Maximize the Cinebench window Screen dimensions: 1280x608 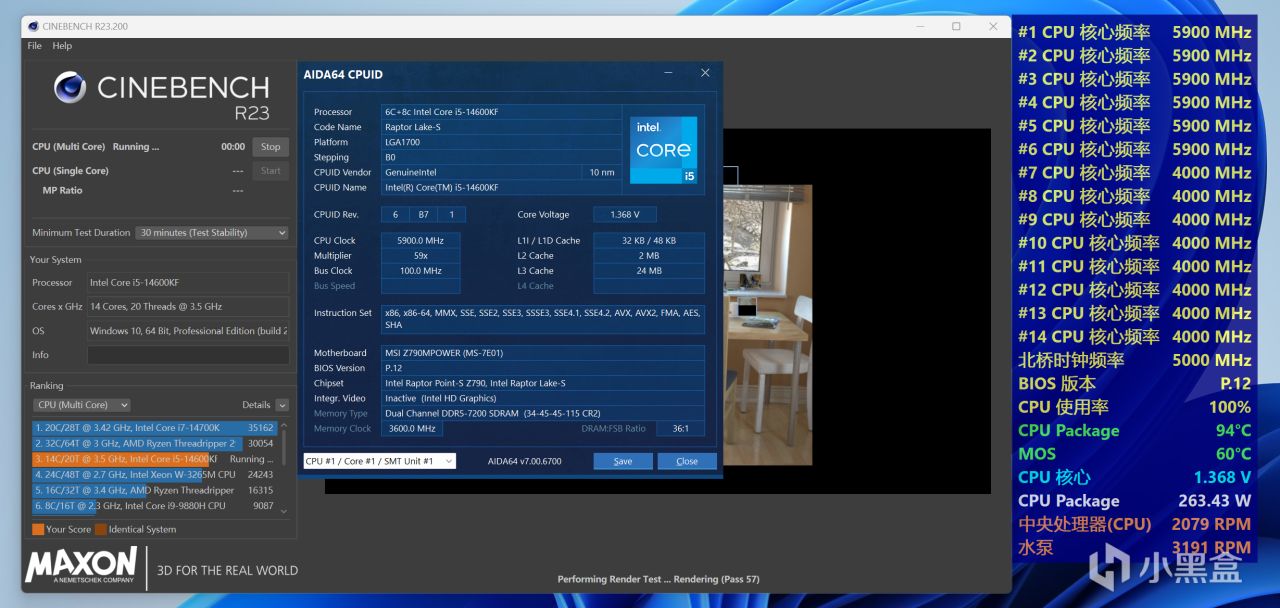point(956,26)
